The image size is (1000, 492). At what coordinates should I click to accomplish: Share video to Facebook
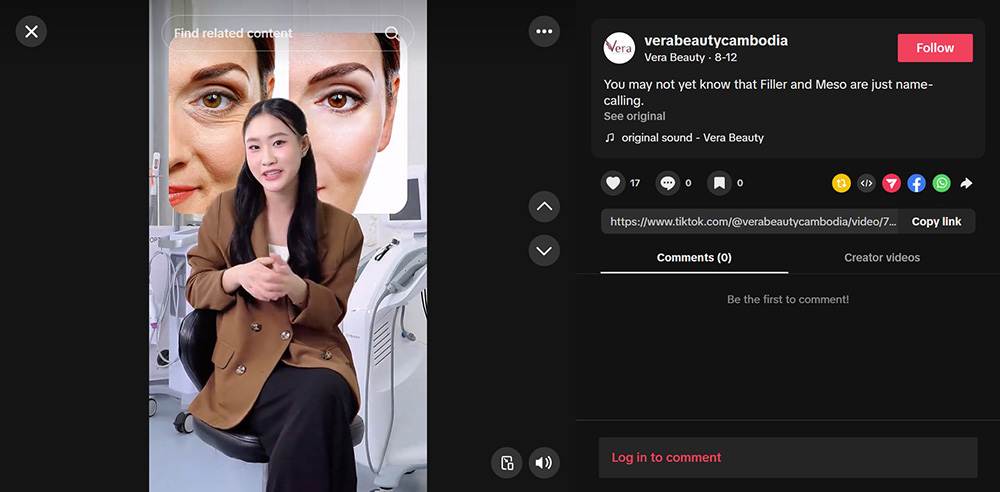click(x=916, y=183)
